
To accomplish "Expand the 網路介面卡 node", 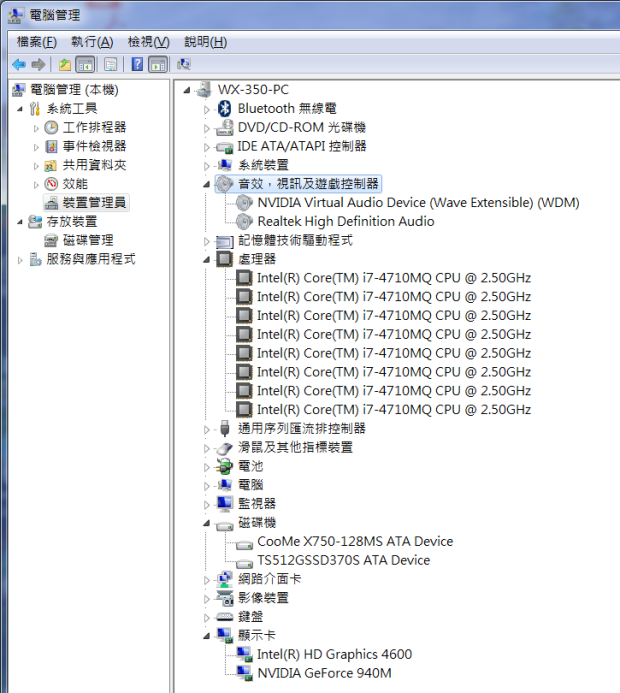I will 206,580.
